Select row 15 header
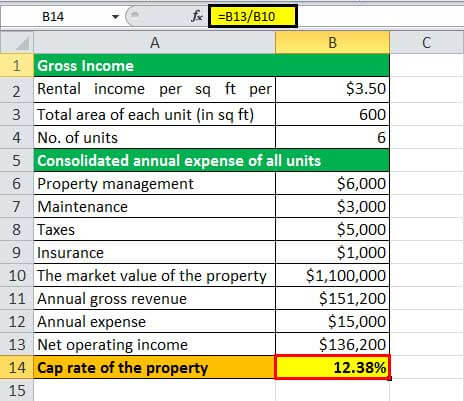 (17, 390)
